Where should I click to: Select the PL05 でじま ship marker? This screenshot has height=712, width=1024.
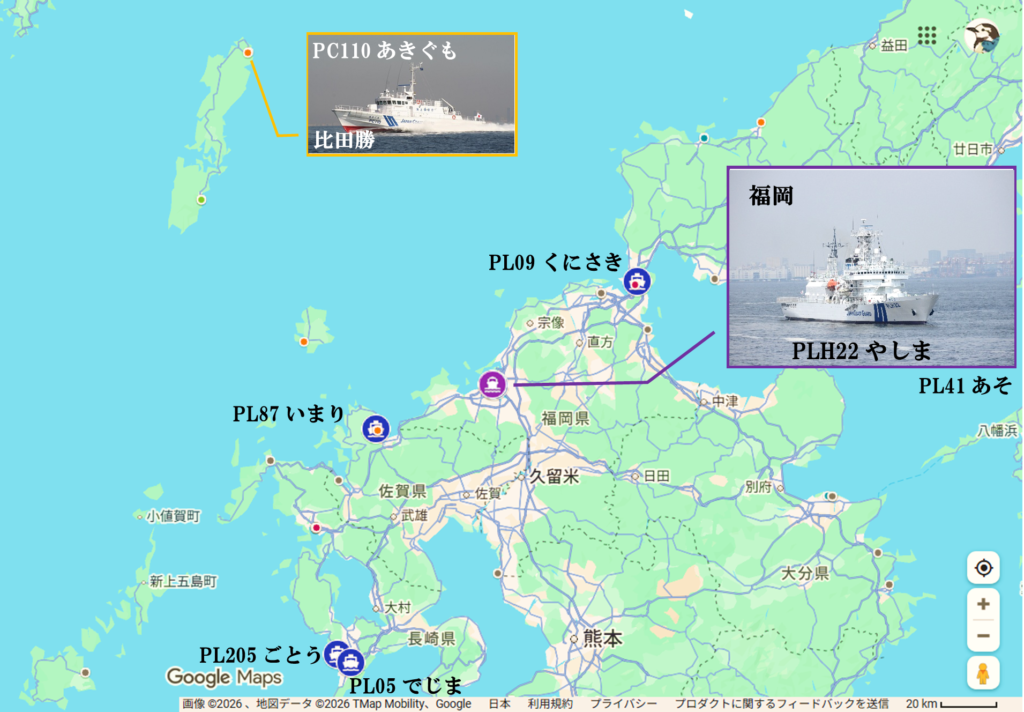351,662
